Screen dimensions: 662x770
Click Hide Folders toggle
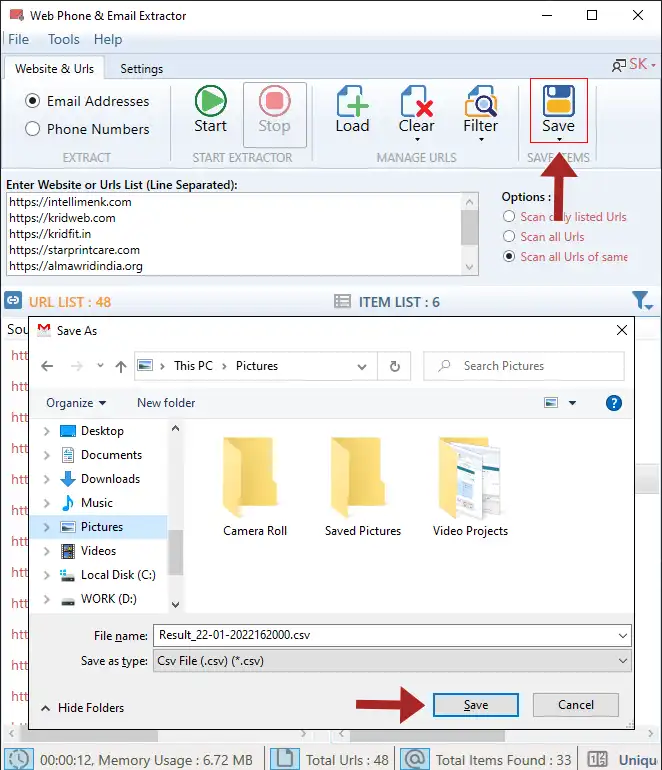pyautogui.click(x=83, y=708)
